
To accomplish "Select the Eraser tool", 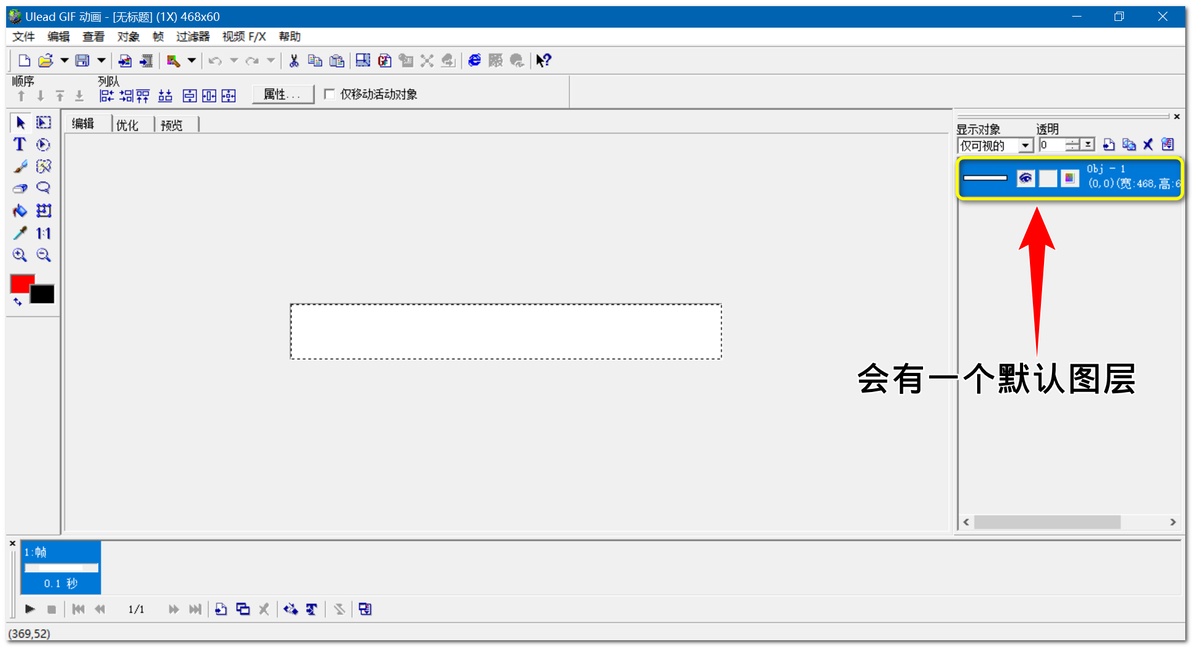I will (20, 189).
